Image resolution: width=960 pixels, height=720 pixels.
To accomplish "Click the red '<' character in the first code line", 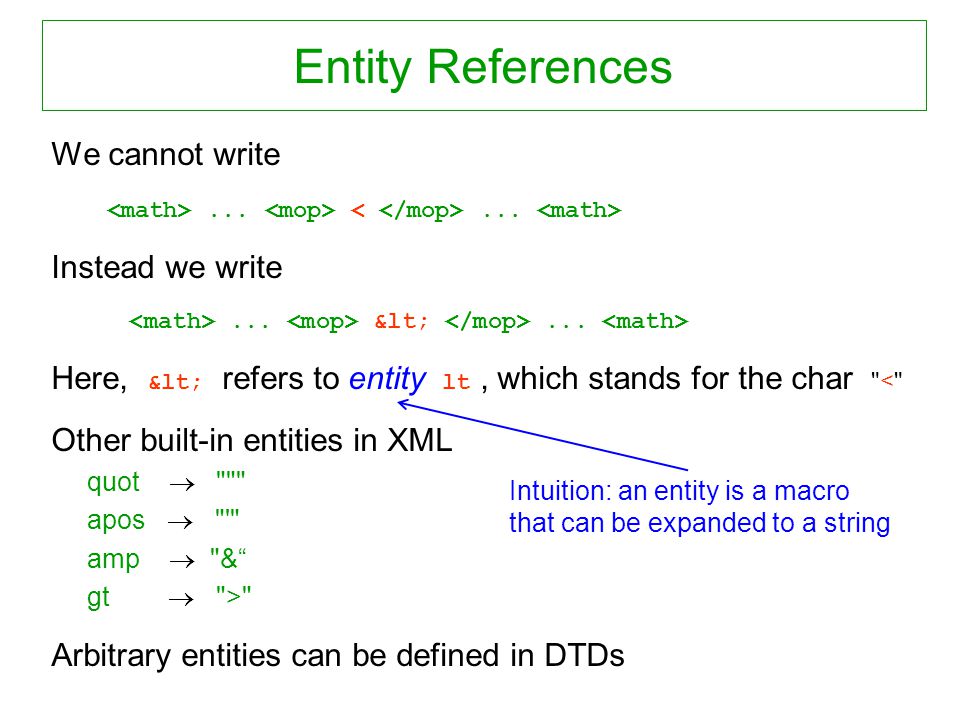I will 358,211.
